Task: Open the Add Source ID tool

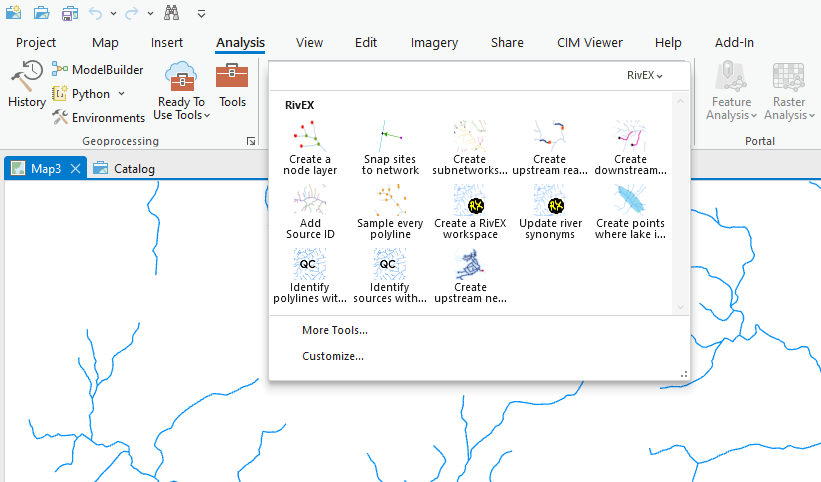Action: tap(310, 211)
